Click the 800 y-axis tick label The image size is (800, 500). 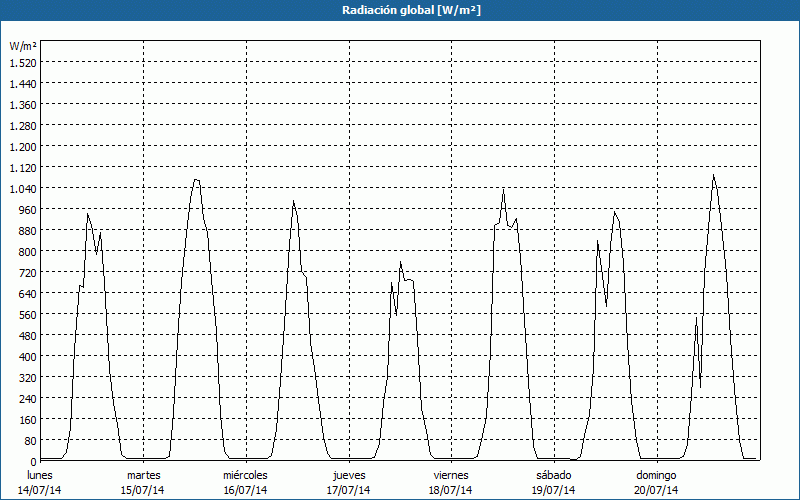26,252
